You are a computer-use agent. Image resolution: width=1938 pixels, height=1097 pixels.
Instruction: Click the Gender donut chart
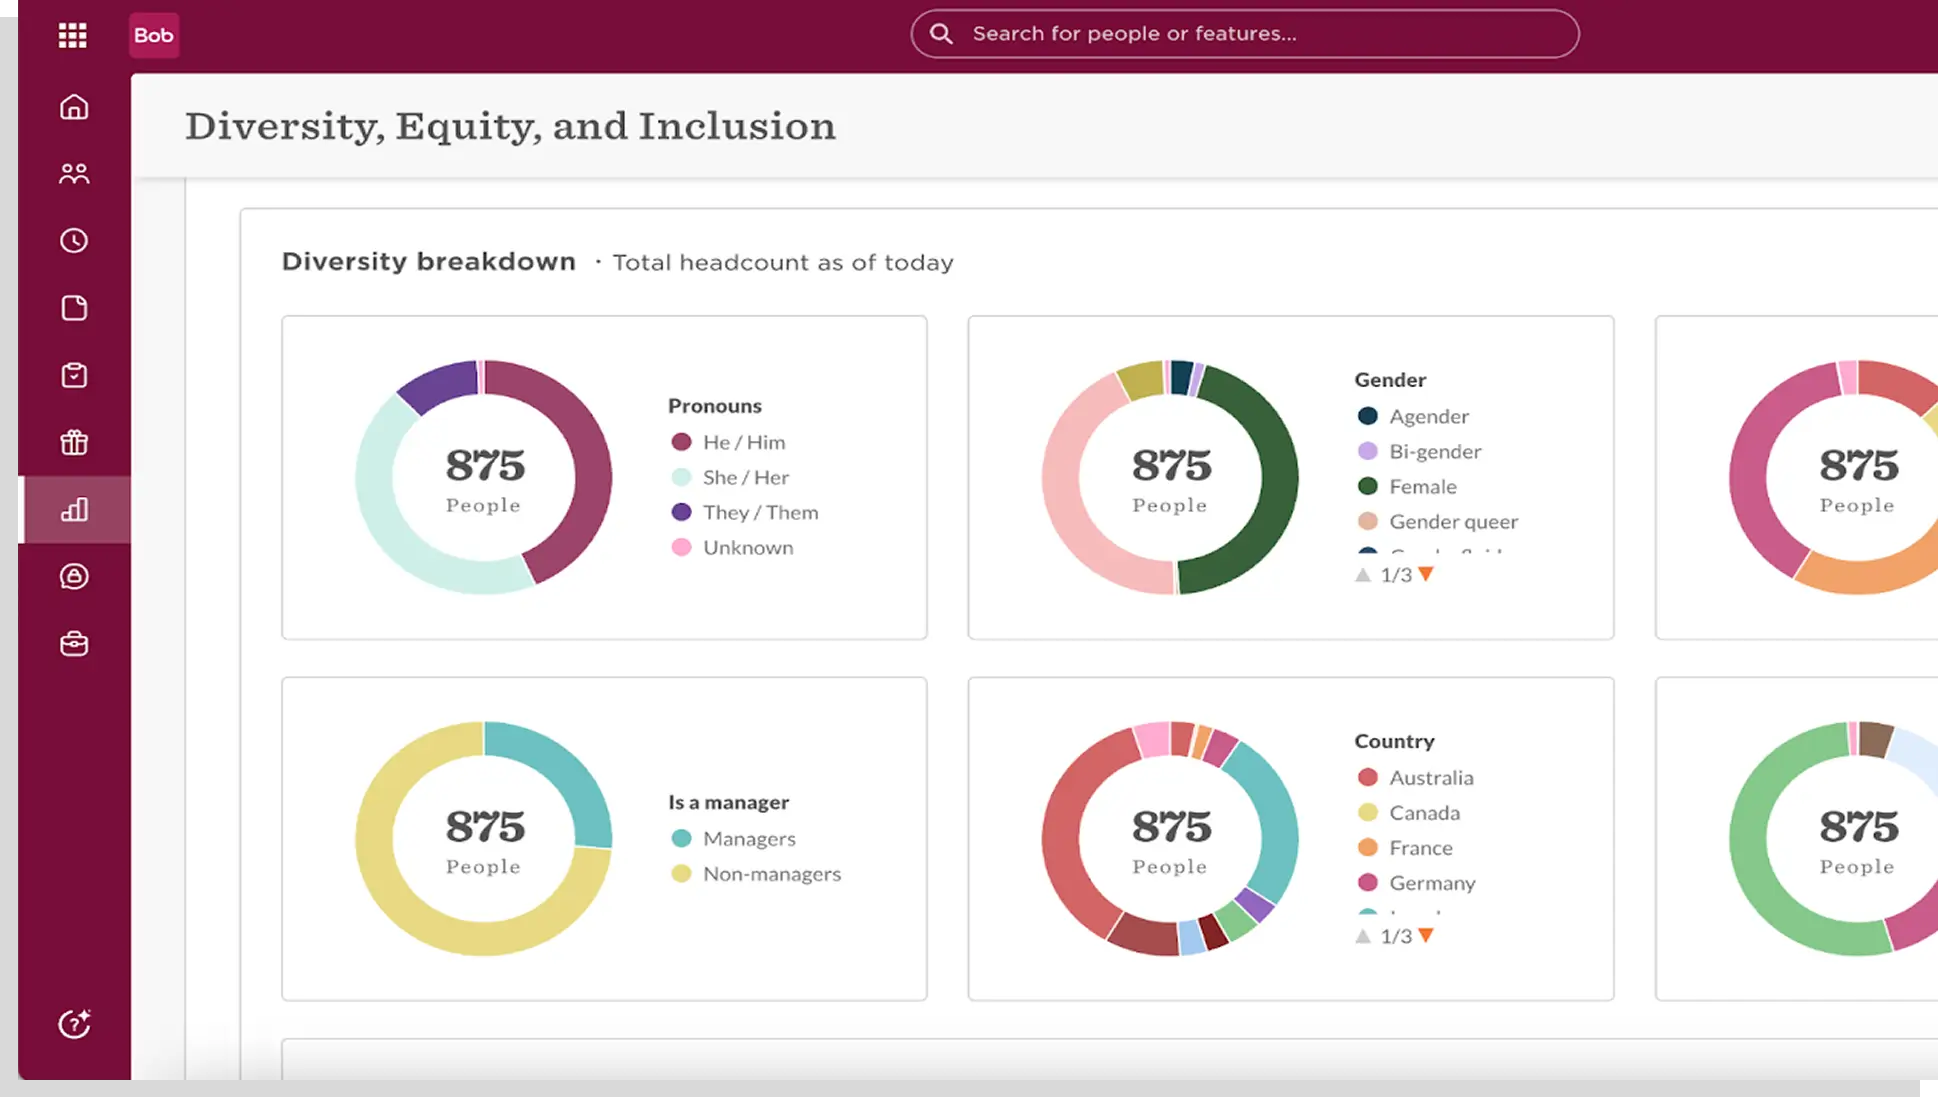(x=1170, y=477)
